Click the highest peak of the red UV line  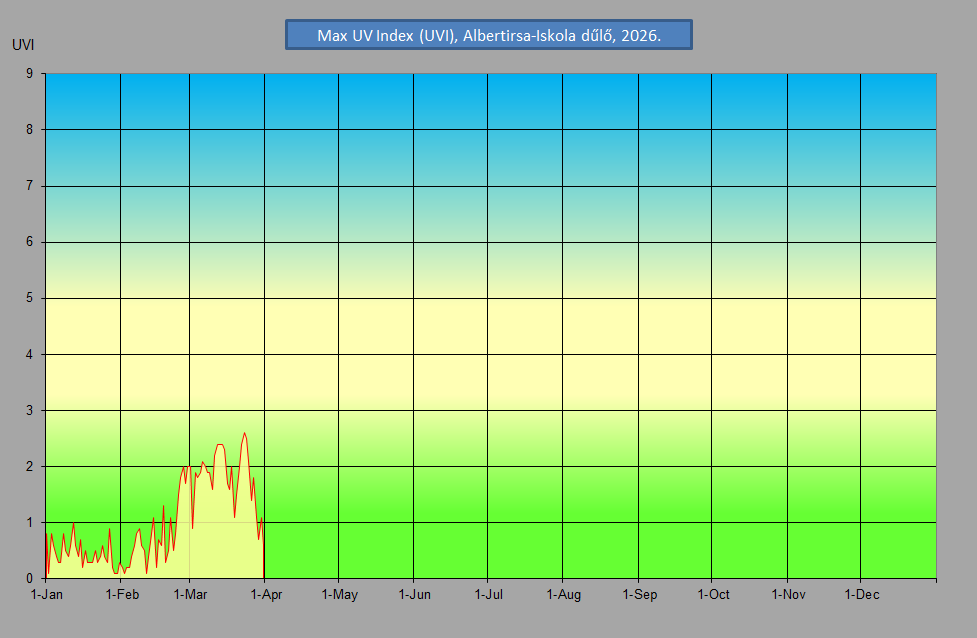[244, 433]
